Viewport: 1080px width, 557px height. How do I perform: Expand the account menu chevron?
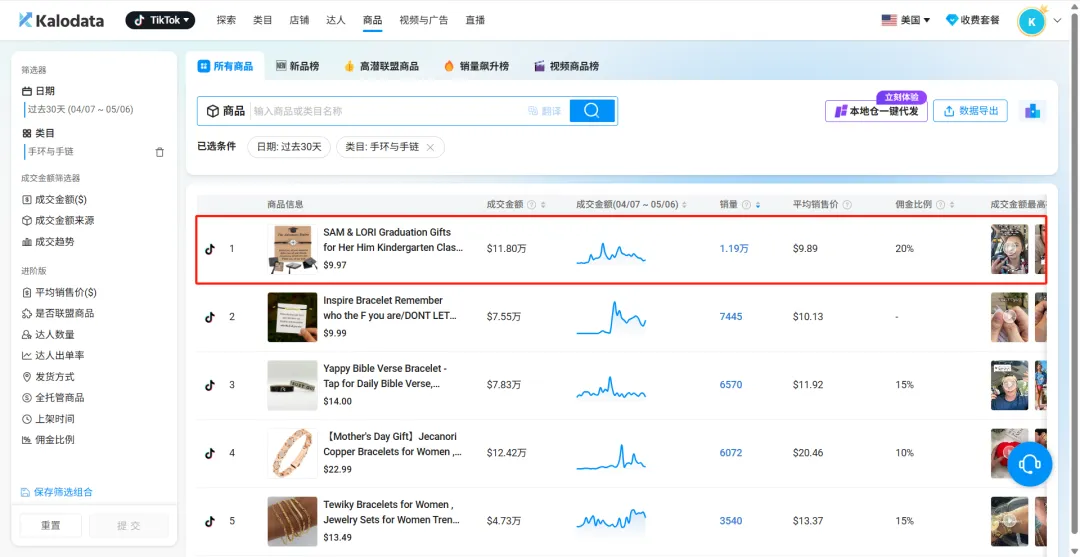click(1058, 21)
